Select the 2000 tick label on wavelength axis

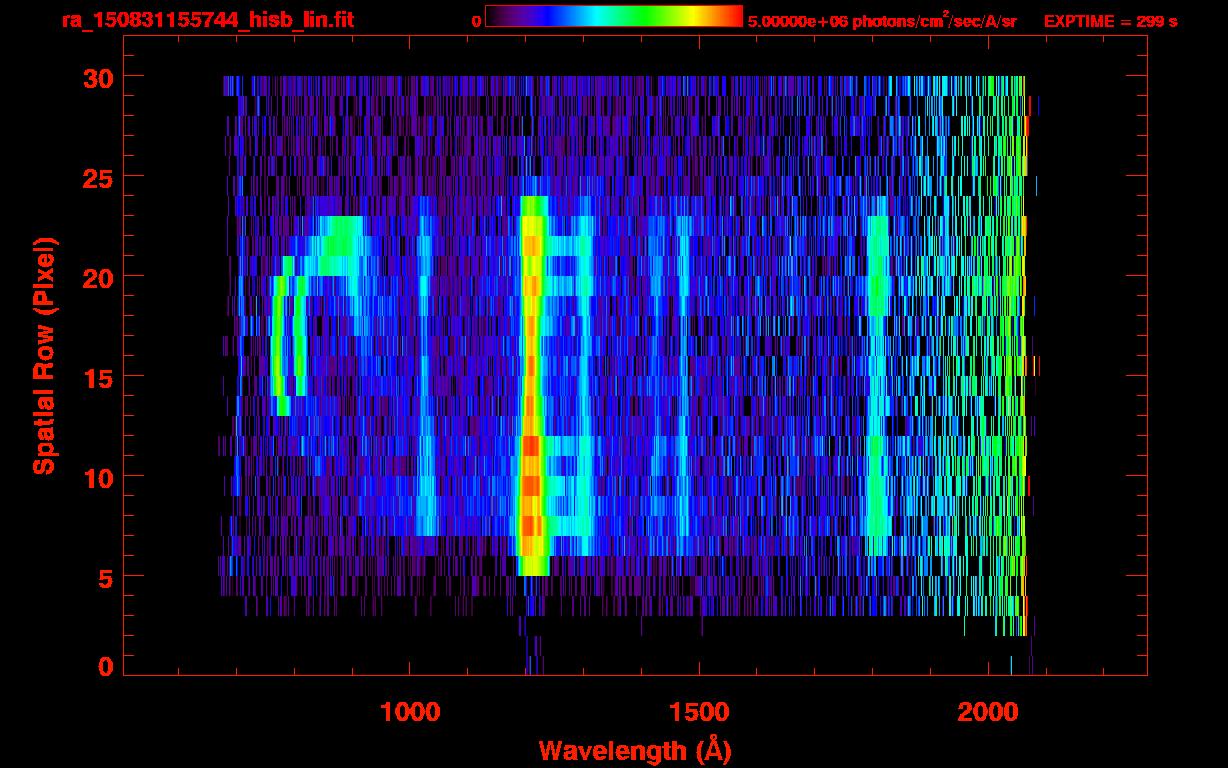pyautogui.click(x=989, y=712)
